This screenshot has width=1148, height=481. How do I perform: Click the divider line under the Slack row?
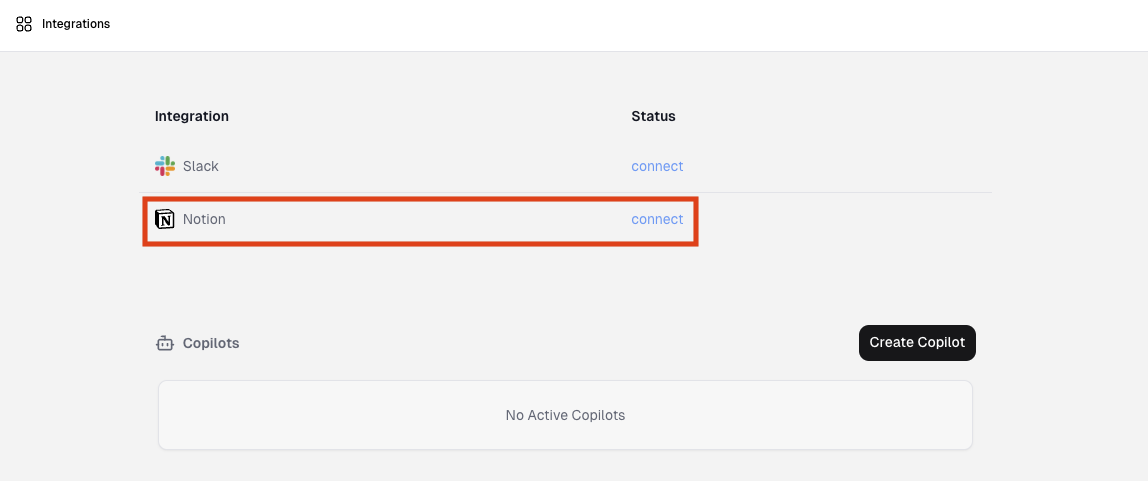tap(850, 192)
